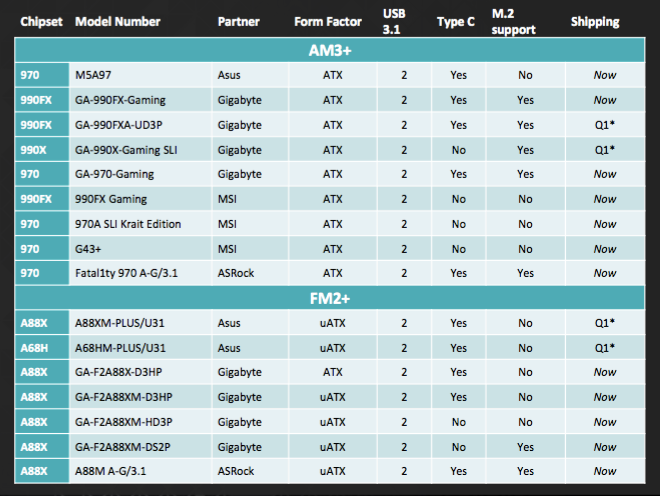Image resolution: width=660 pixels, height=496 pixels.
Task: Click the Form Factor column header
Action: pos(328,22)
